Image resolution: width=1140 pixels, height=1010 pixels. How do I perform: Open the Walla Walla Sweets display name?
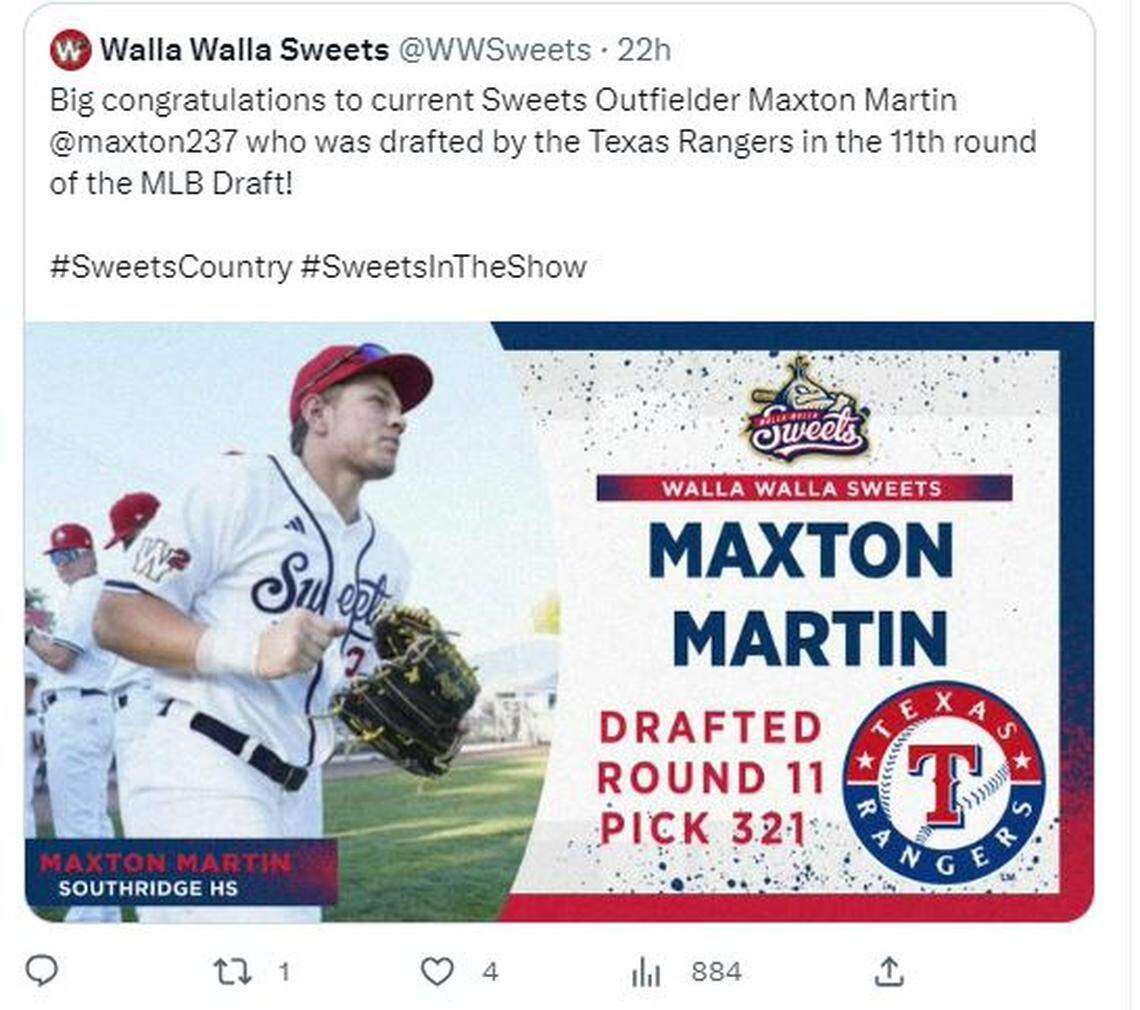click(x=244, y=49)
